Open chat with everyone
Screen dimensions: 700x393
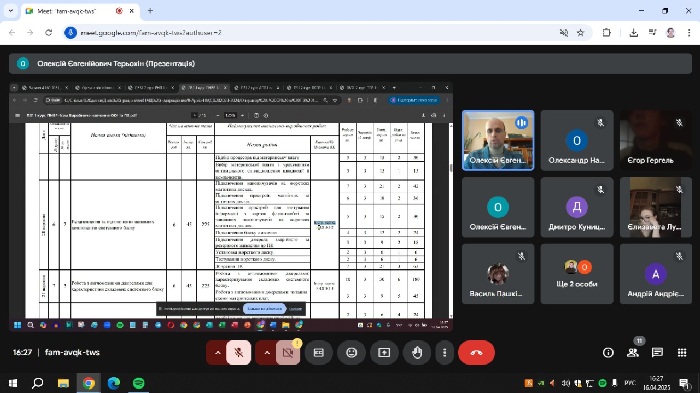(657, 352)
